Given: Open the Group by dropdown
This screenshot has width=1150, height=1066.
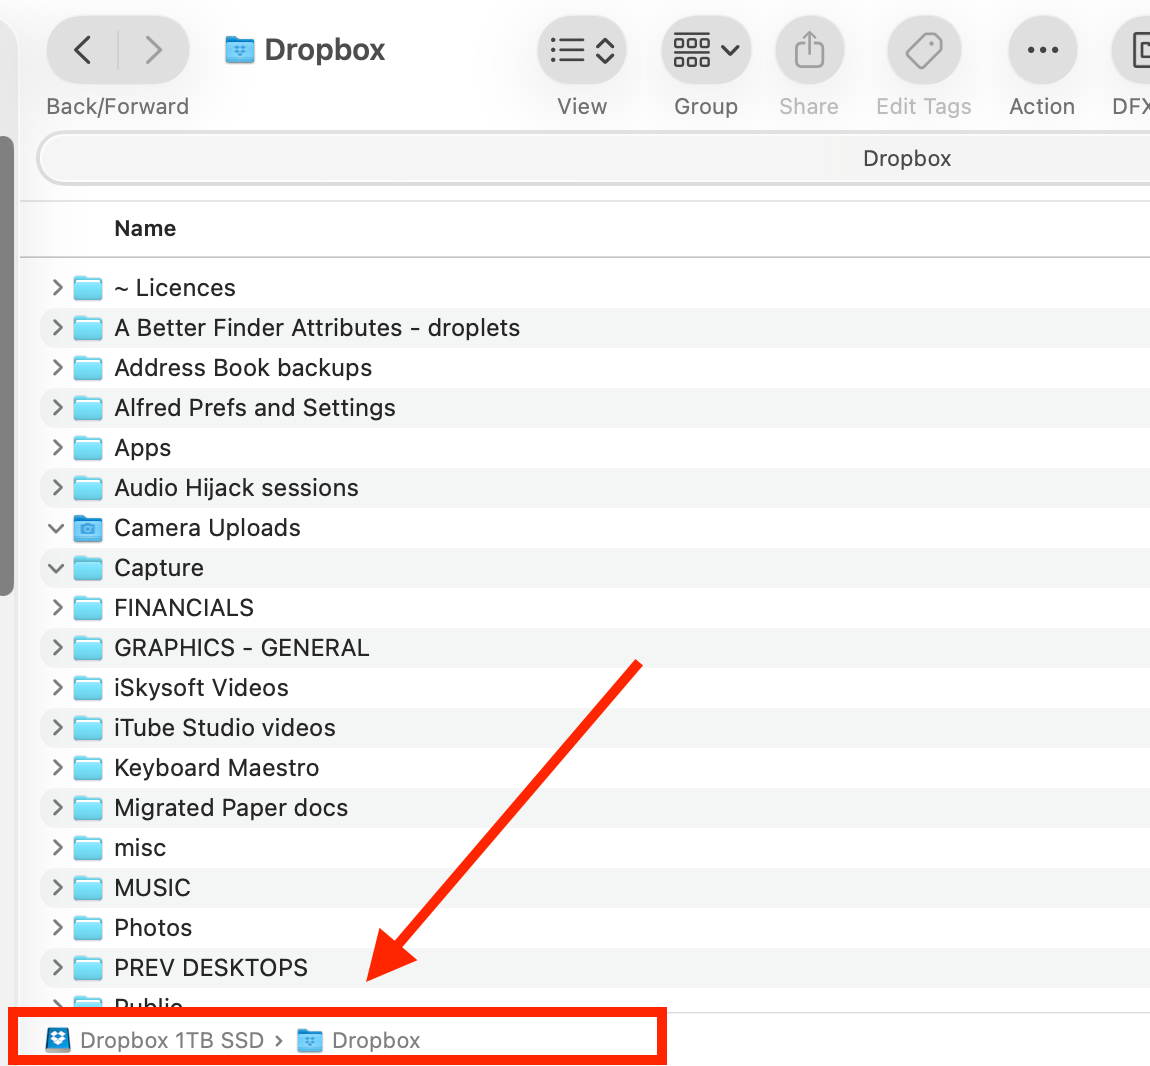Looking at the screenshot, I should pos(706,50).
